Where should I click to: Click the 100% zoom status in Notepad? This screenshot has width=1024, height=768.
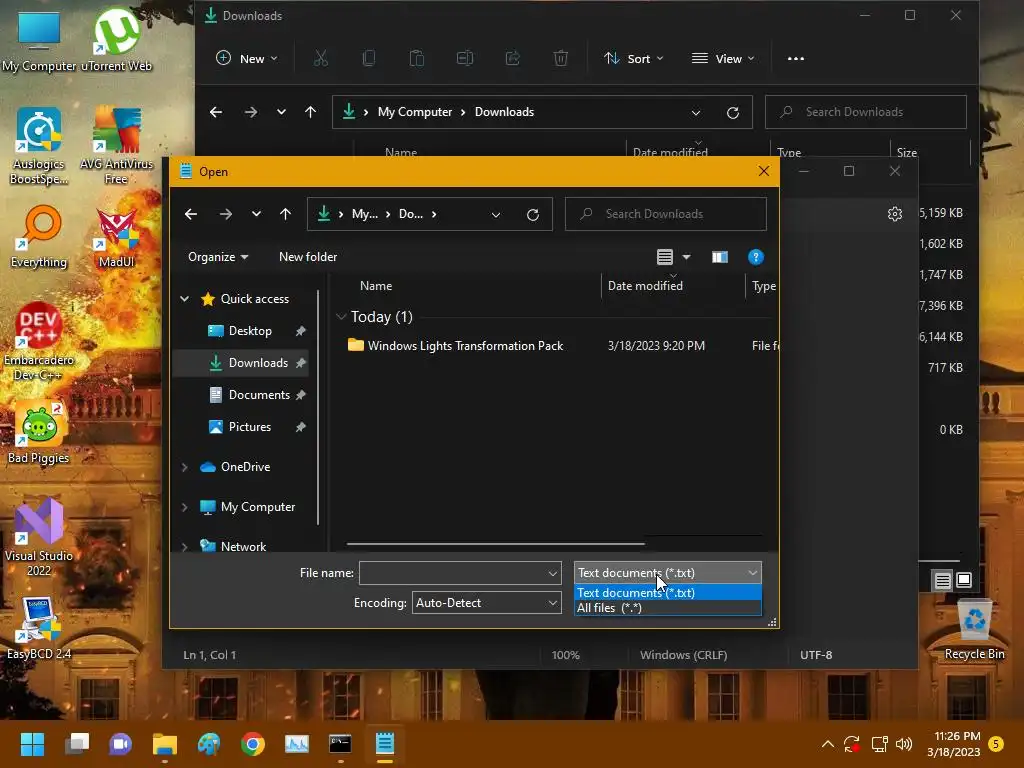click(x=565, y=654)
